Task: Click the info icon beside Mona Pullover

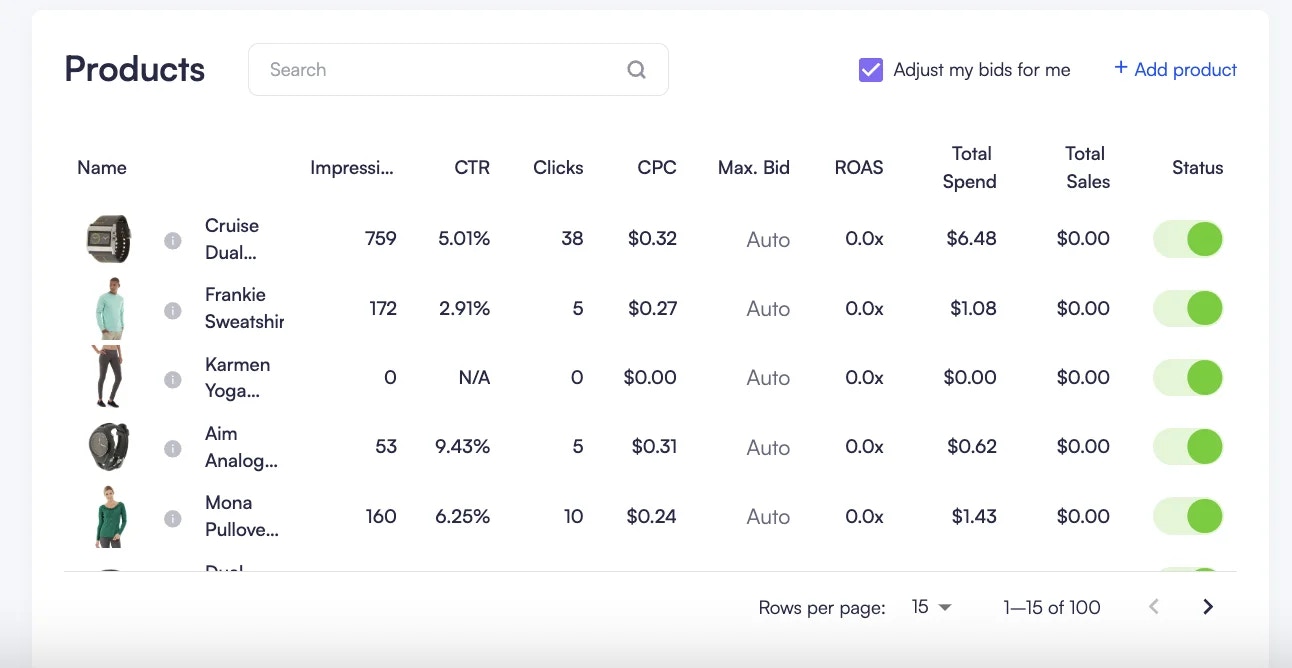Action: tap(172, 516)
